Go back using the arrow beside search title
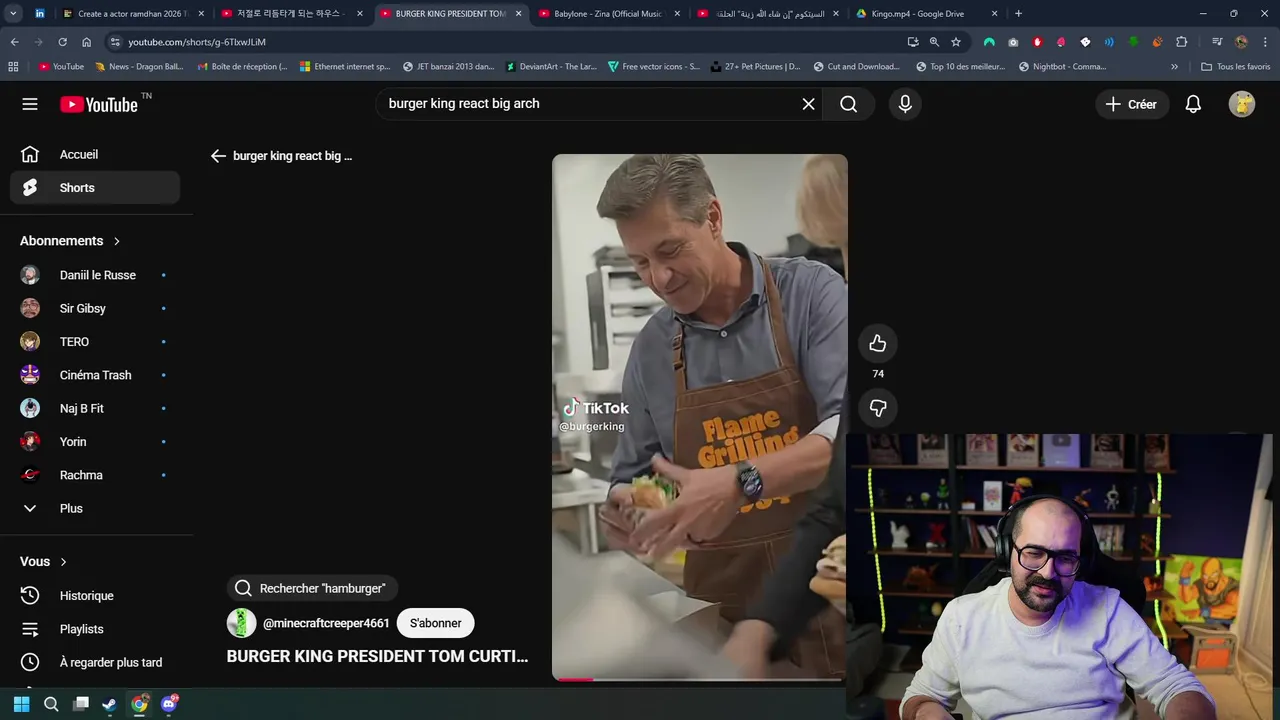Screen dimensions: 1280x720 coord(218,156)
